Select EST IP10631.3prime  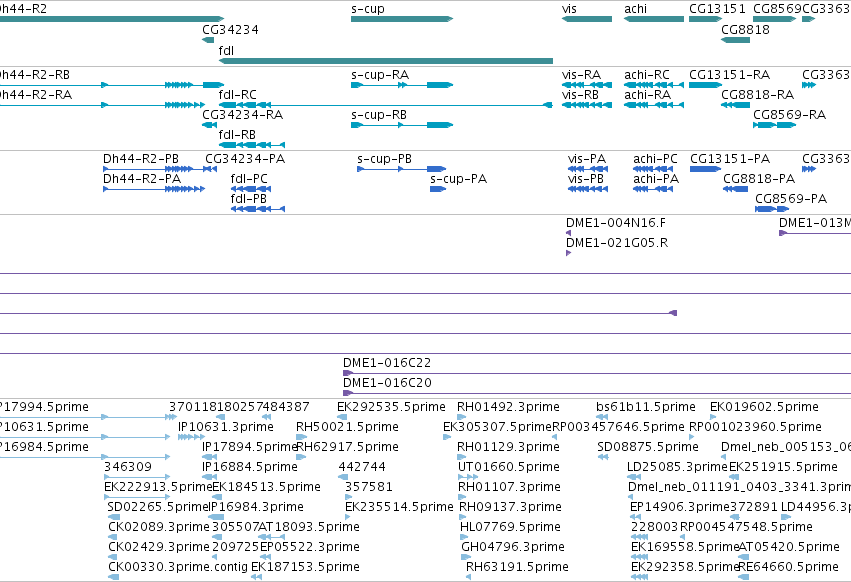click(191, 437)
